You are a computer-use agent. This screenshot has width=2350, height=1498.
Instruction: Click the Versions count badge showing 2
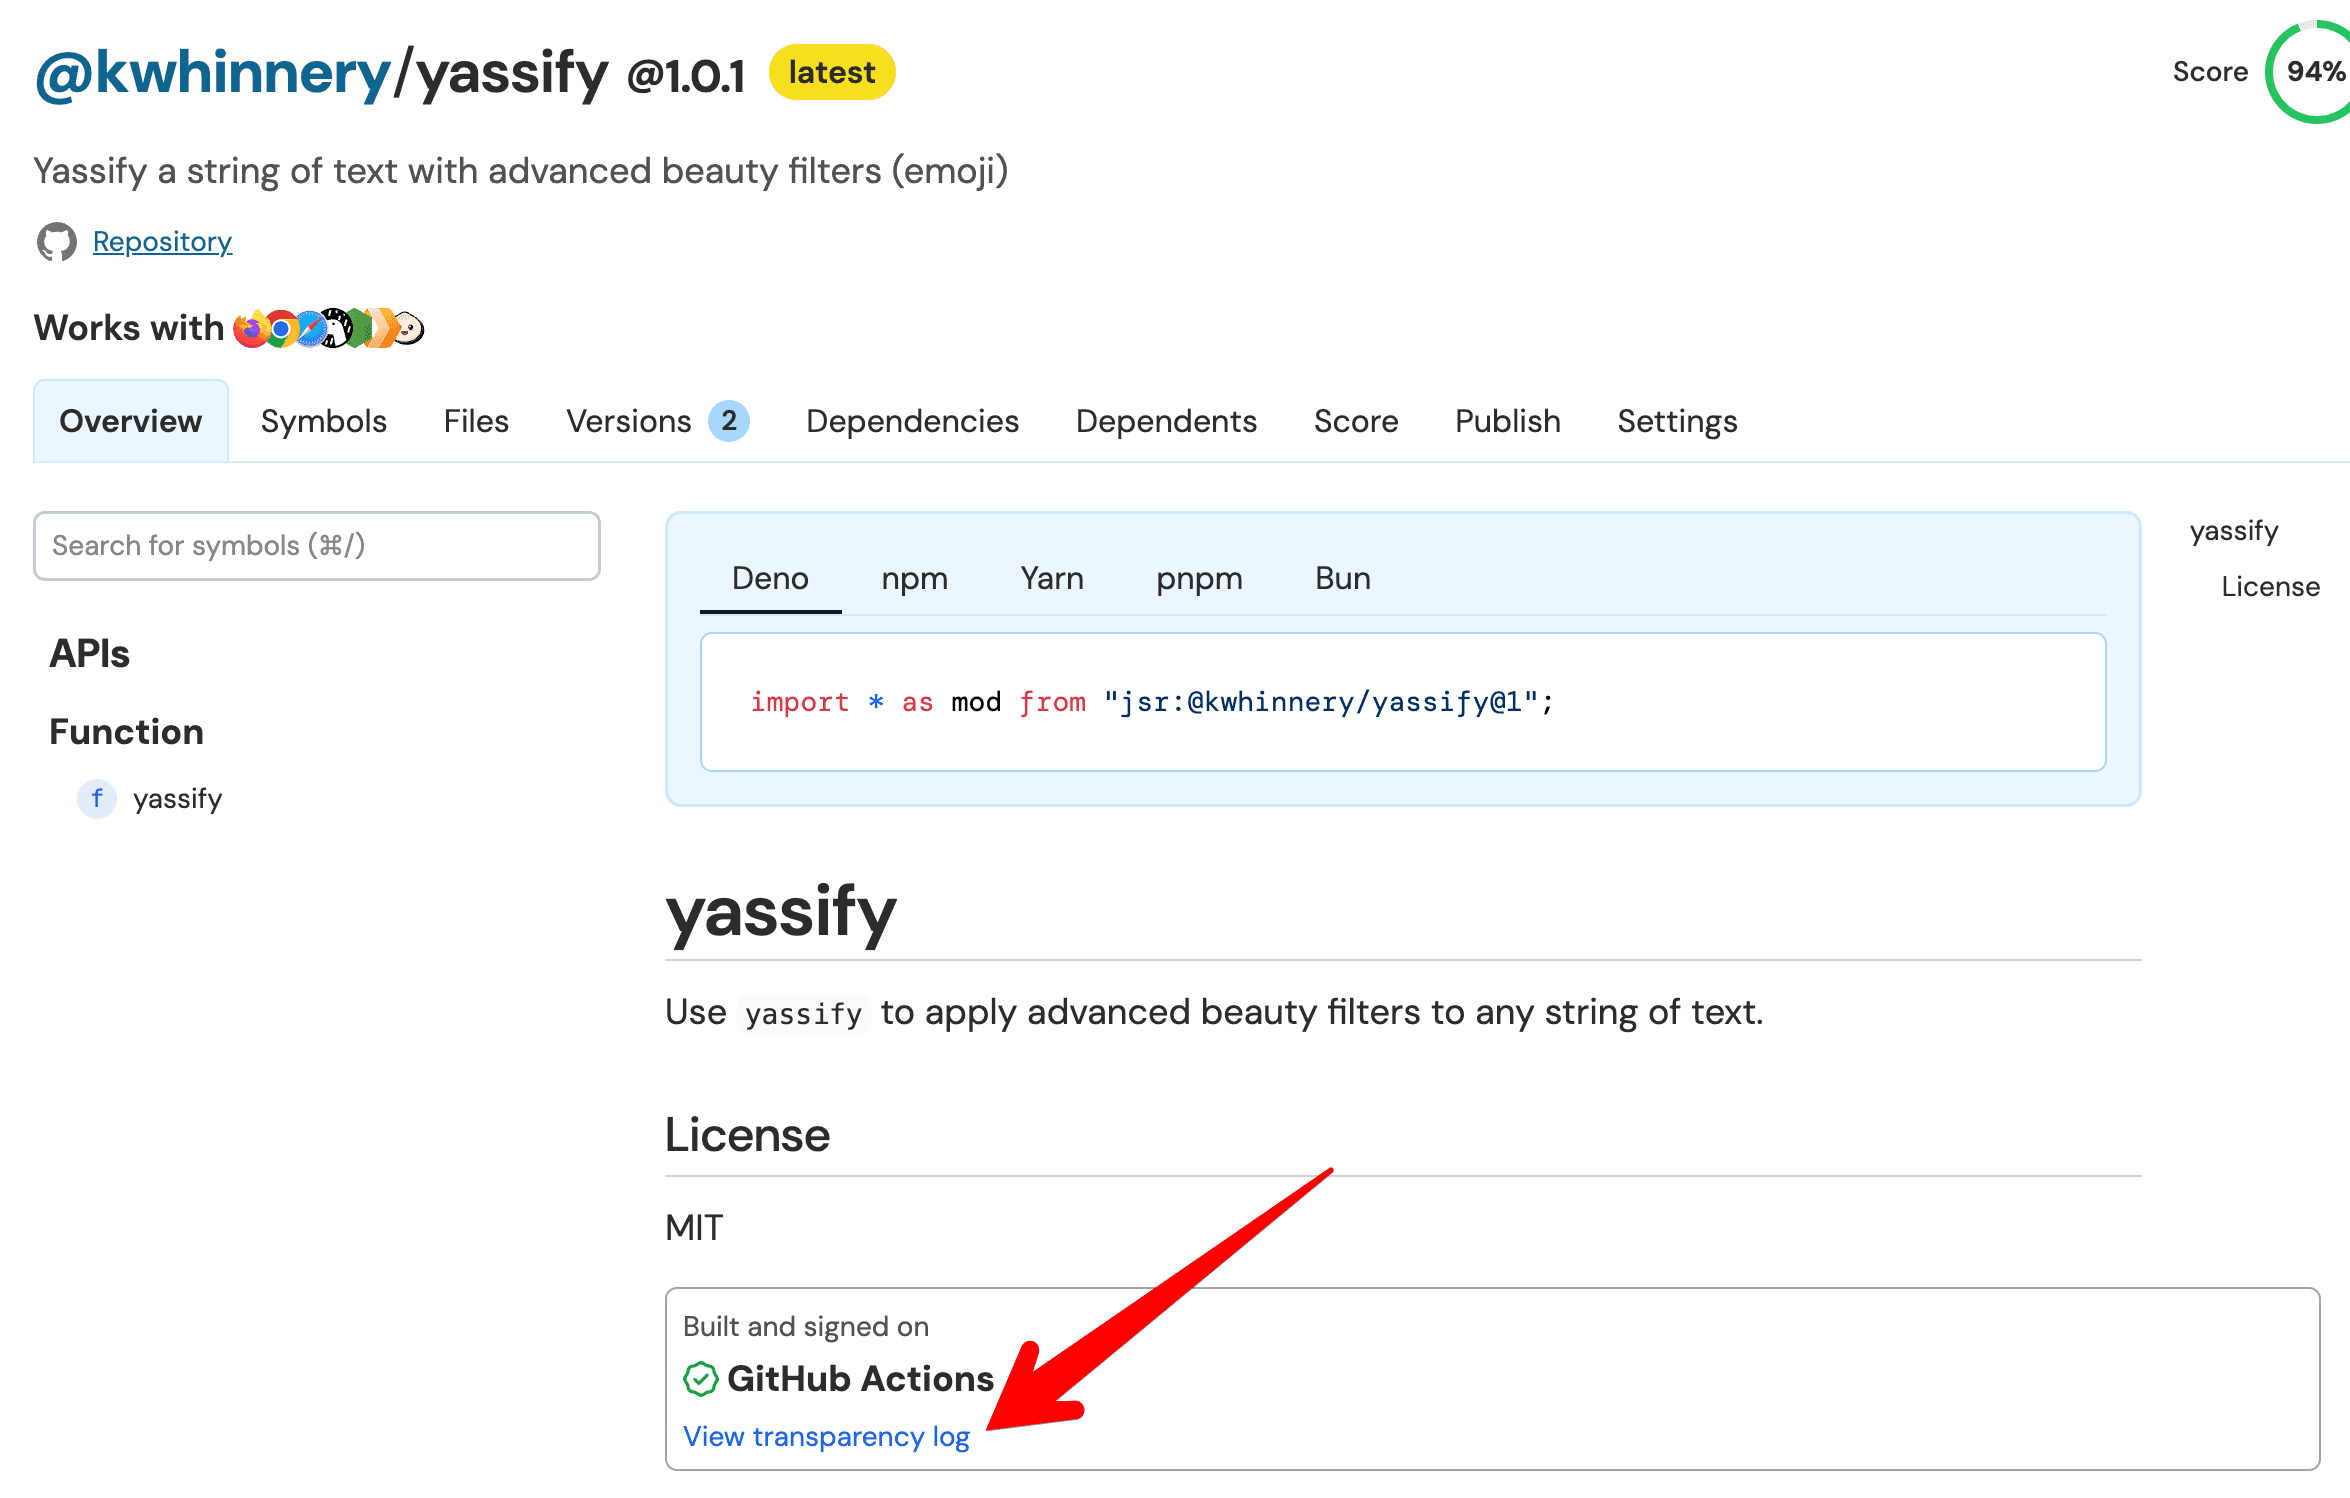point(729,421)
